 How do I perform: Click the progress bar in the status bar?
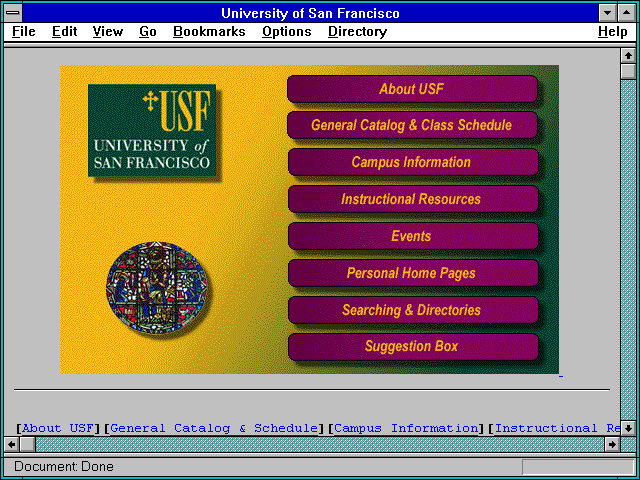pyautogui.click(x=578, y=467)
